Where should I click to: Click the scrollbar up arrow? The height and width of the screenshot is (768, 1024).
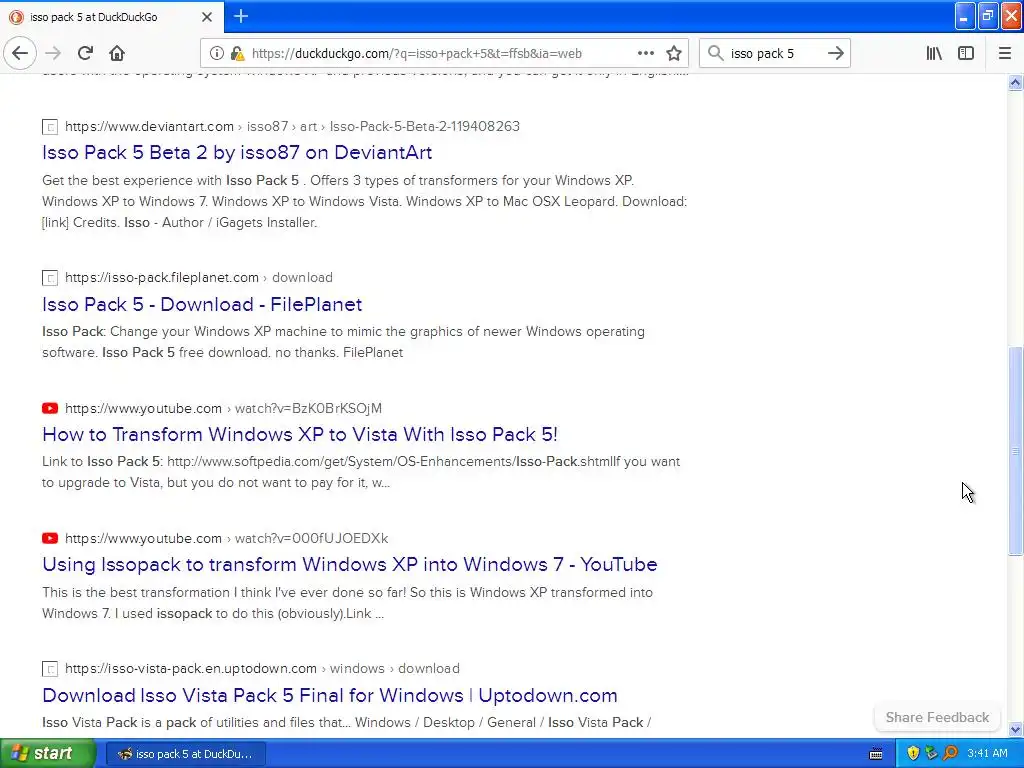click(x=1015, y=82)
